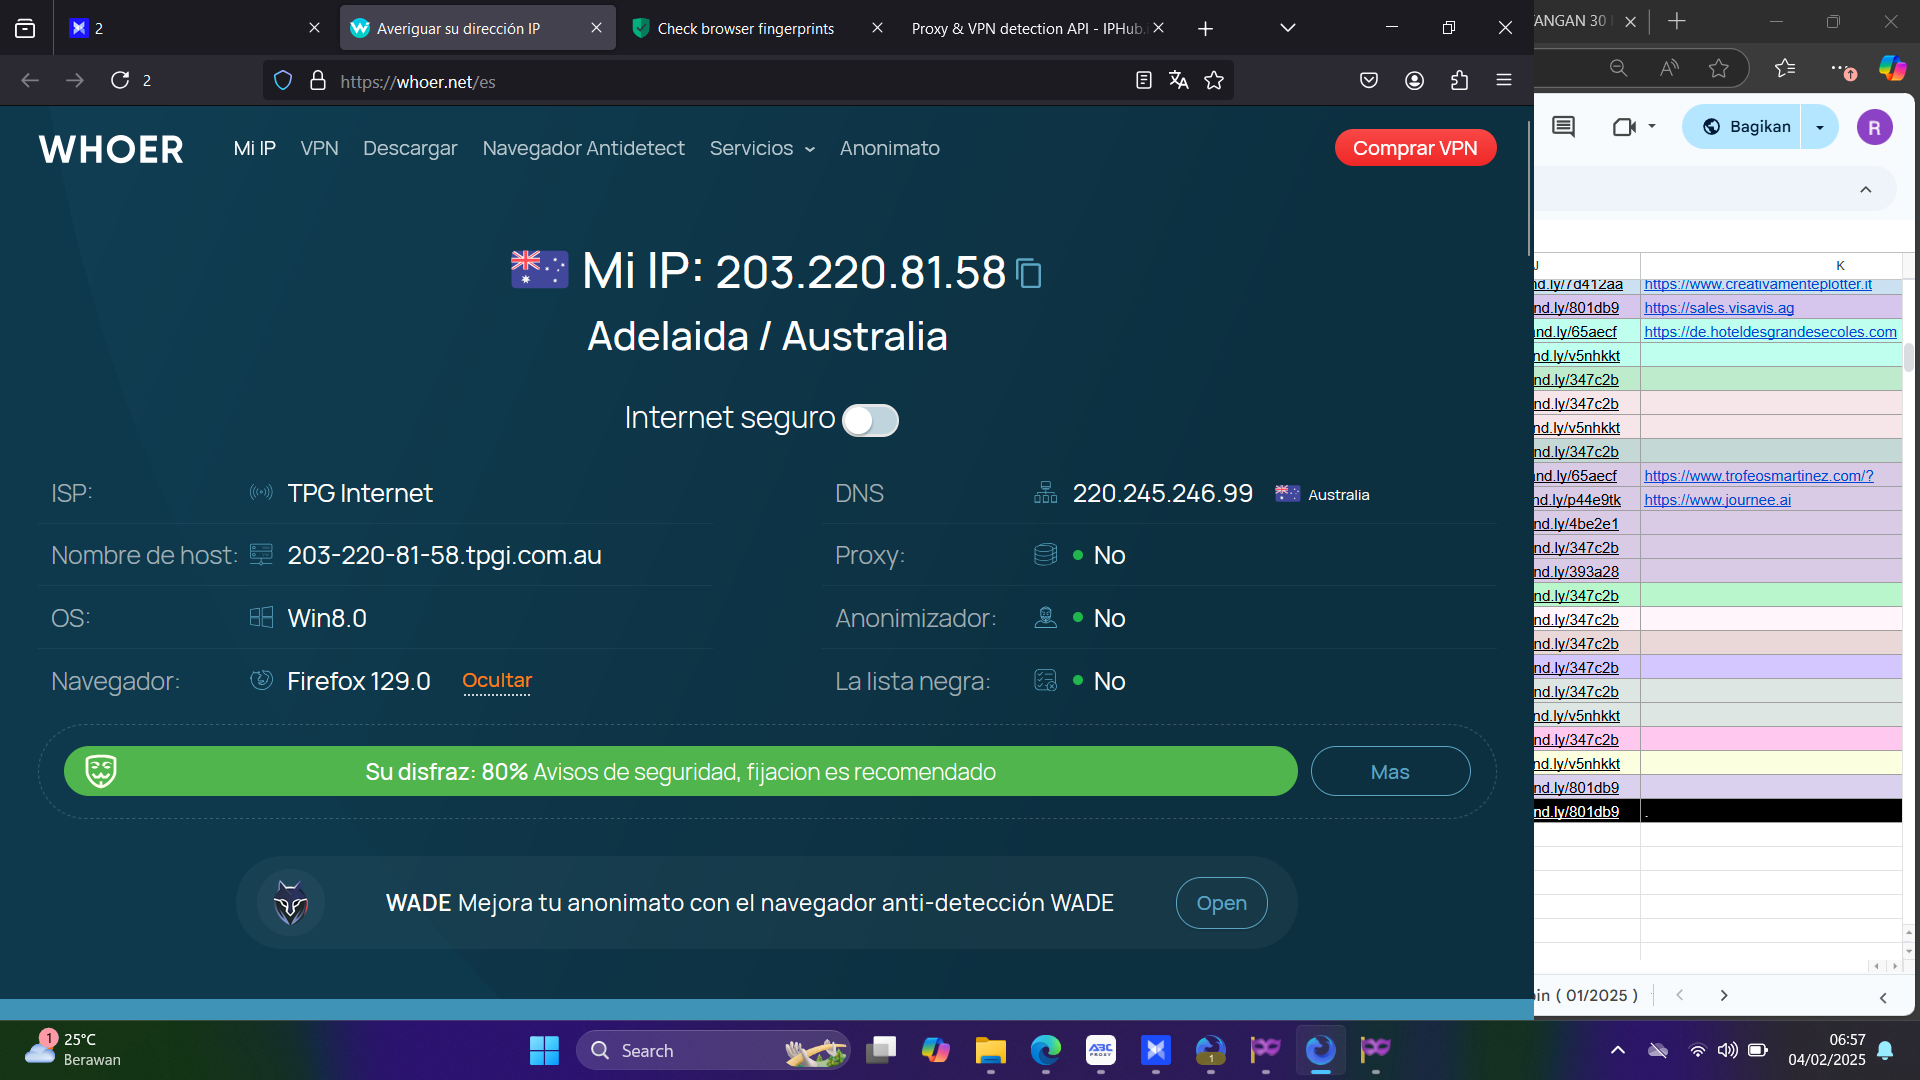1920x1080 pixels.
Task: Click the site padlock icon
Action: [318, 81]
